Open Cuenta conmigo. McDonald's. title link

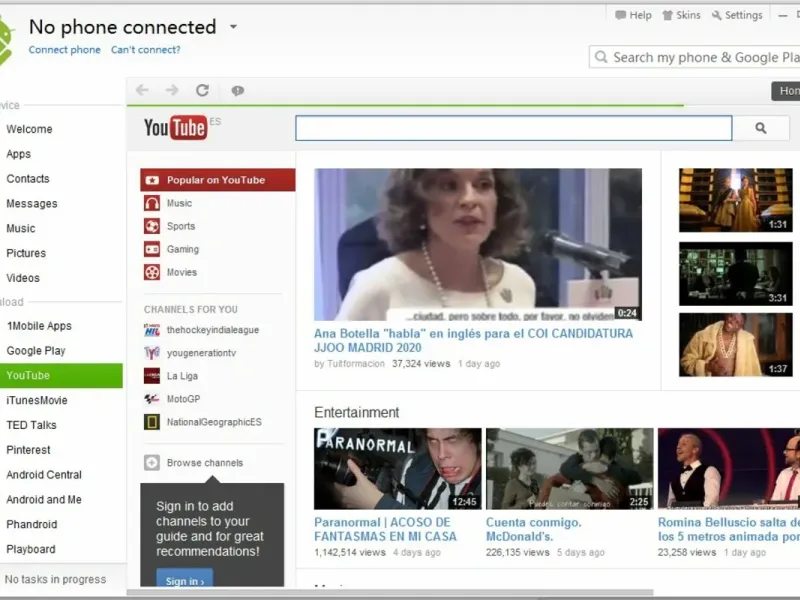pos(534,529)
